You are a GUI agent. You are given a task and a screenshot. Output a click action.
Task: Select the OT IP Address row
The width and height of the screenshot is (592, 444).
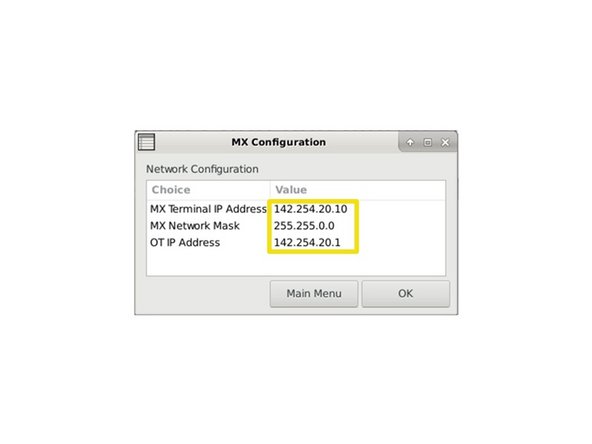click(x=296, y=242)
